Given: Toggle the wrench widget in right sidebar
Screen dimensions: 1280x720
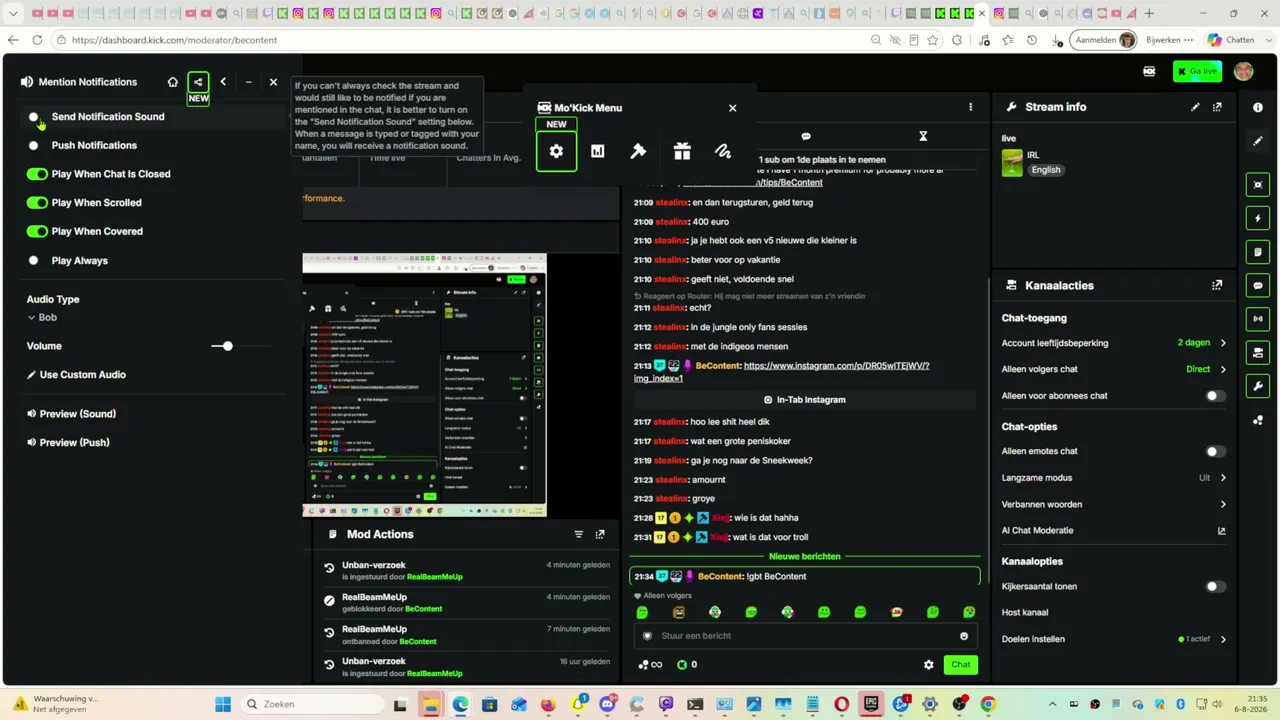Looking at the screenshot, I should tap(1258, 386).
